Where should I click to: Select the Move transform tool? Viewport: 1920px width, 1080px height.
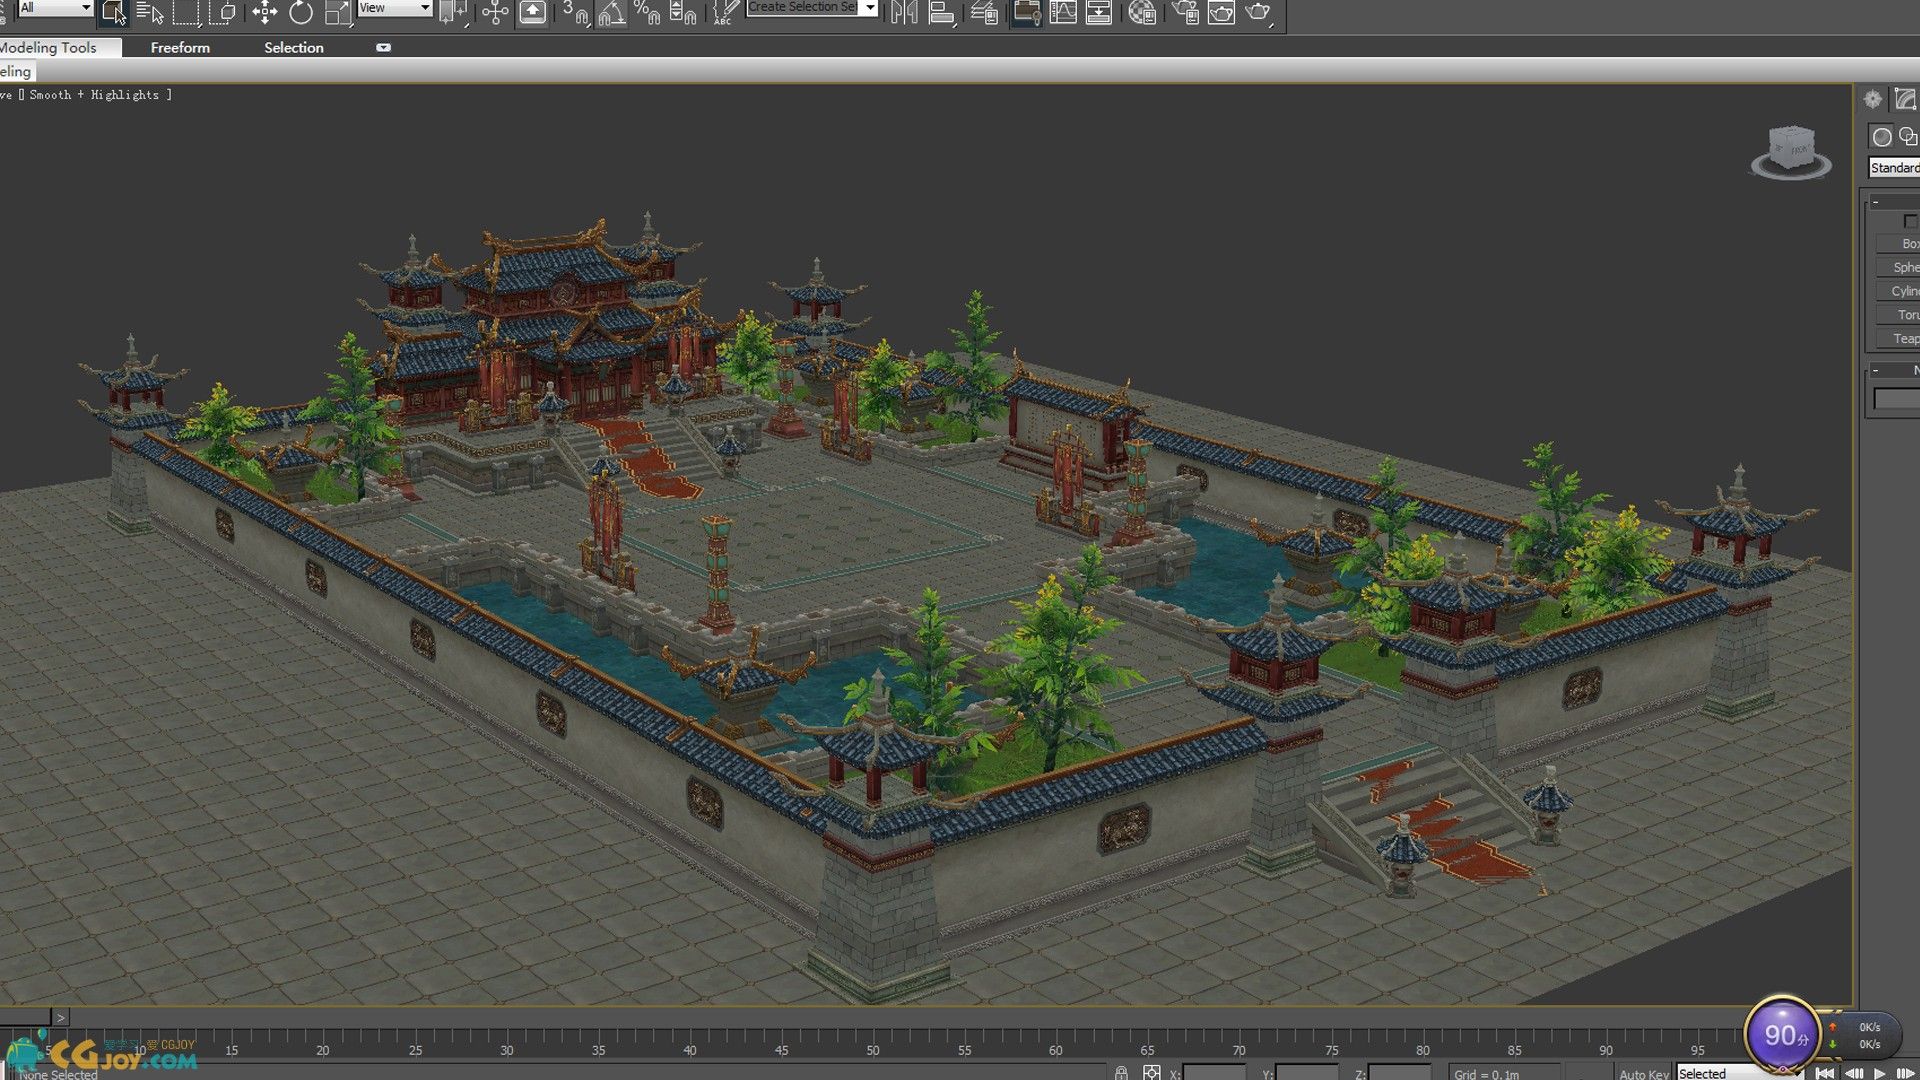point(264,12)
